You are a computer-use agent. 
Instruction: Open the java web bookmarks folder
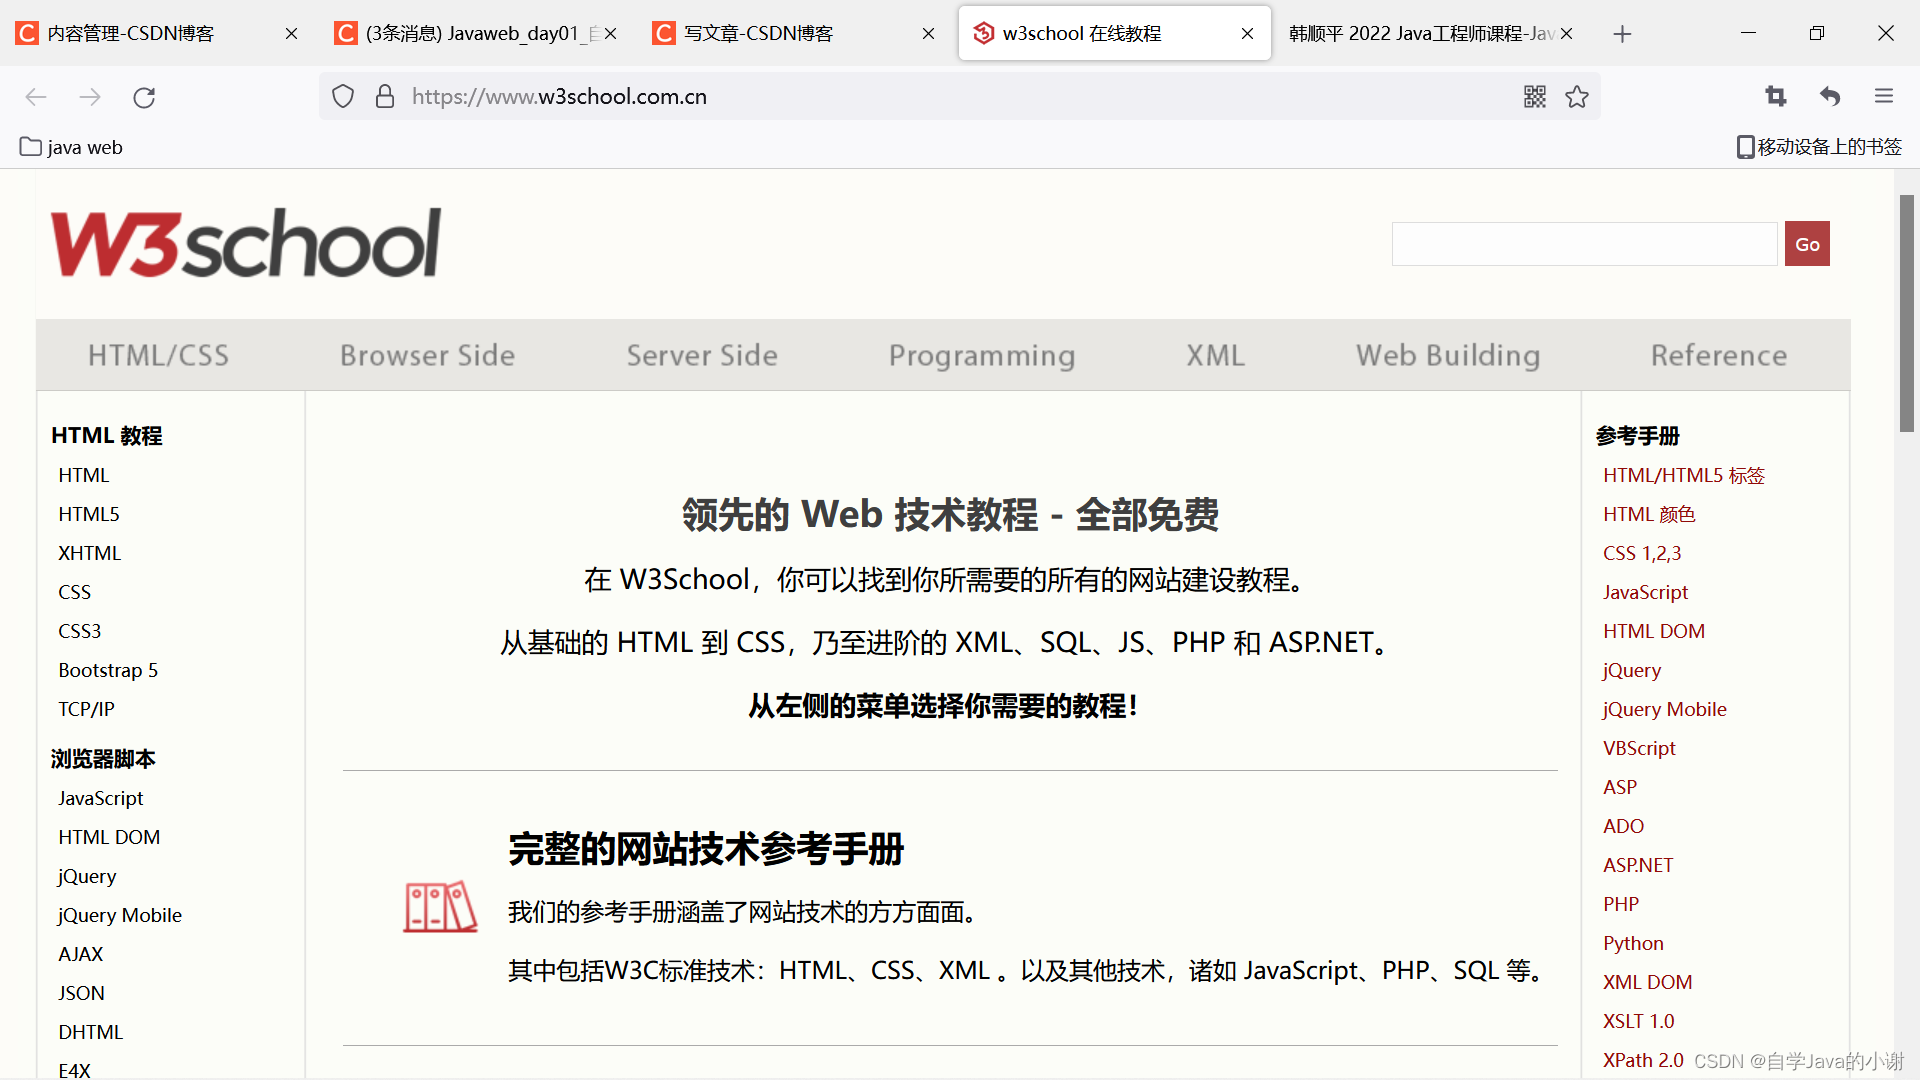coord(71,147)
